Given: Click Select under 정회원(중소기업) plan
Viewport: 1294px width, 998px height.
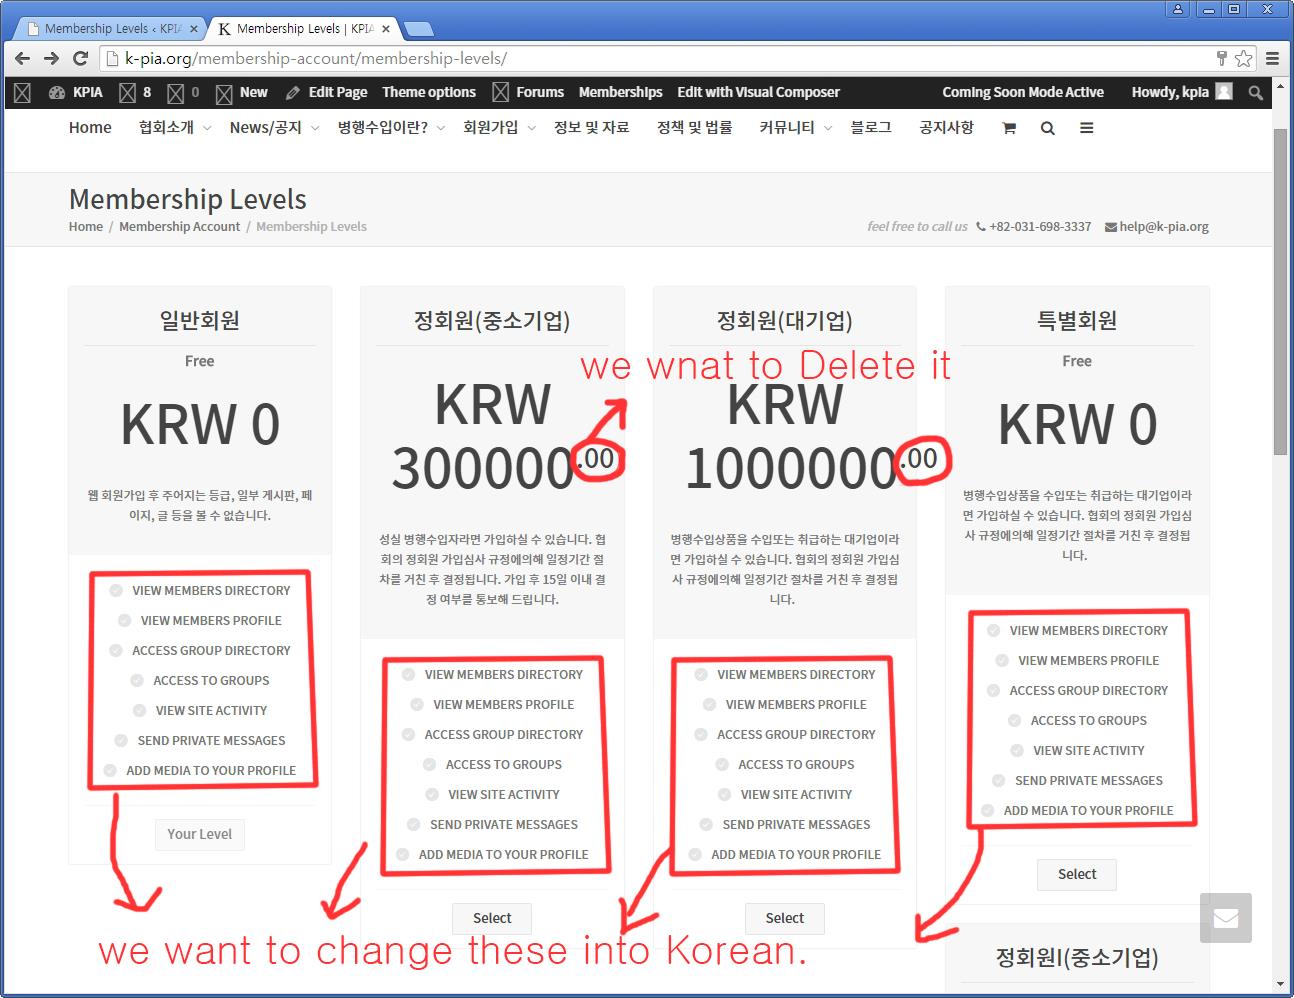Looking at the screenshot, I should coord(491,918).
